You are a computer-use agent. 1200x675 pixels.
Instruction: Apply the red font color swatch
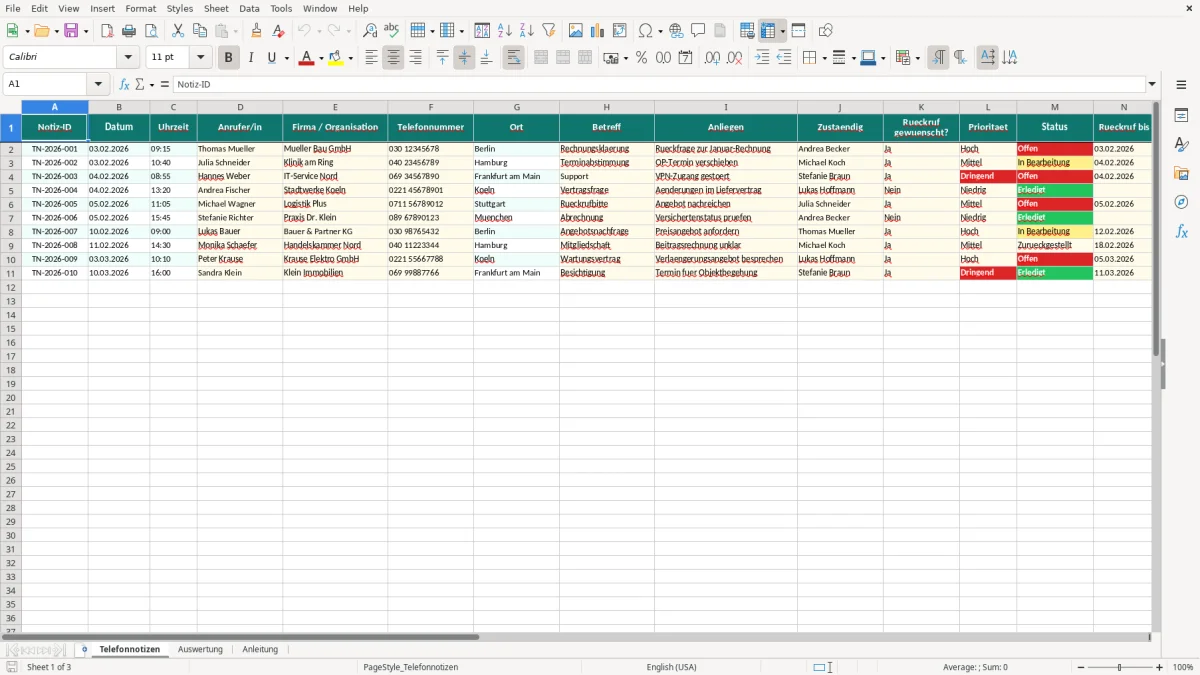[305, 58]
